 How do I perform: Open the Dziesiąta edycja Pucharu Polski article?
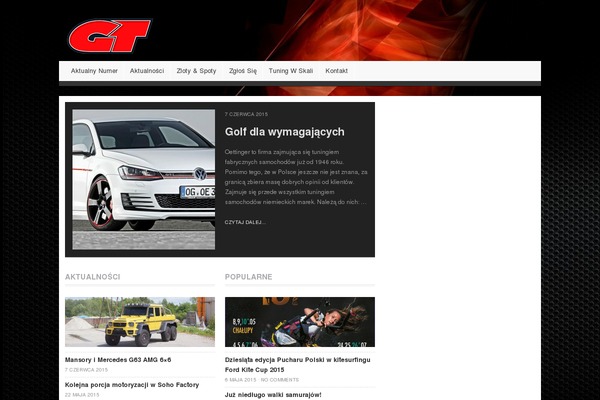[298, 365]
